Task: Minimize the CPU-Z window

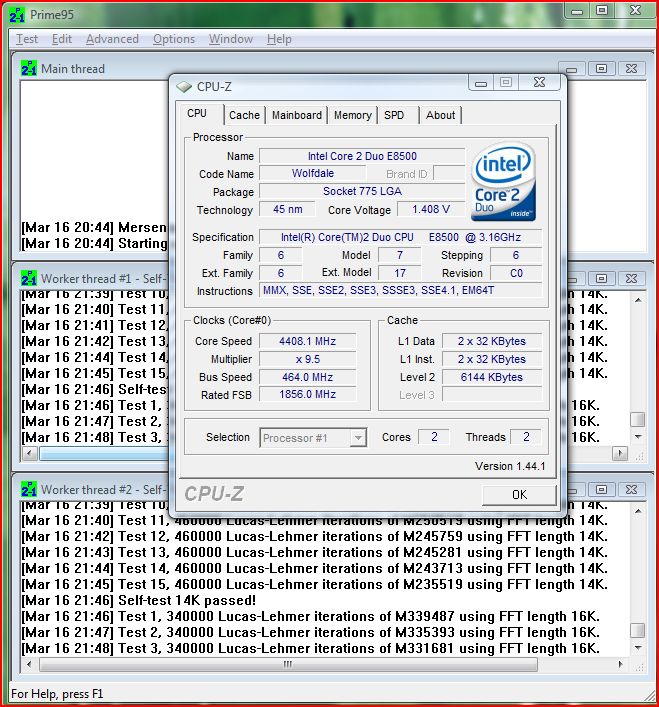Action: [x=481, y=83]
